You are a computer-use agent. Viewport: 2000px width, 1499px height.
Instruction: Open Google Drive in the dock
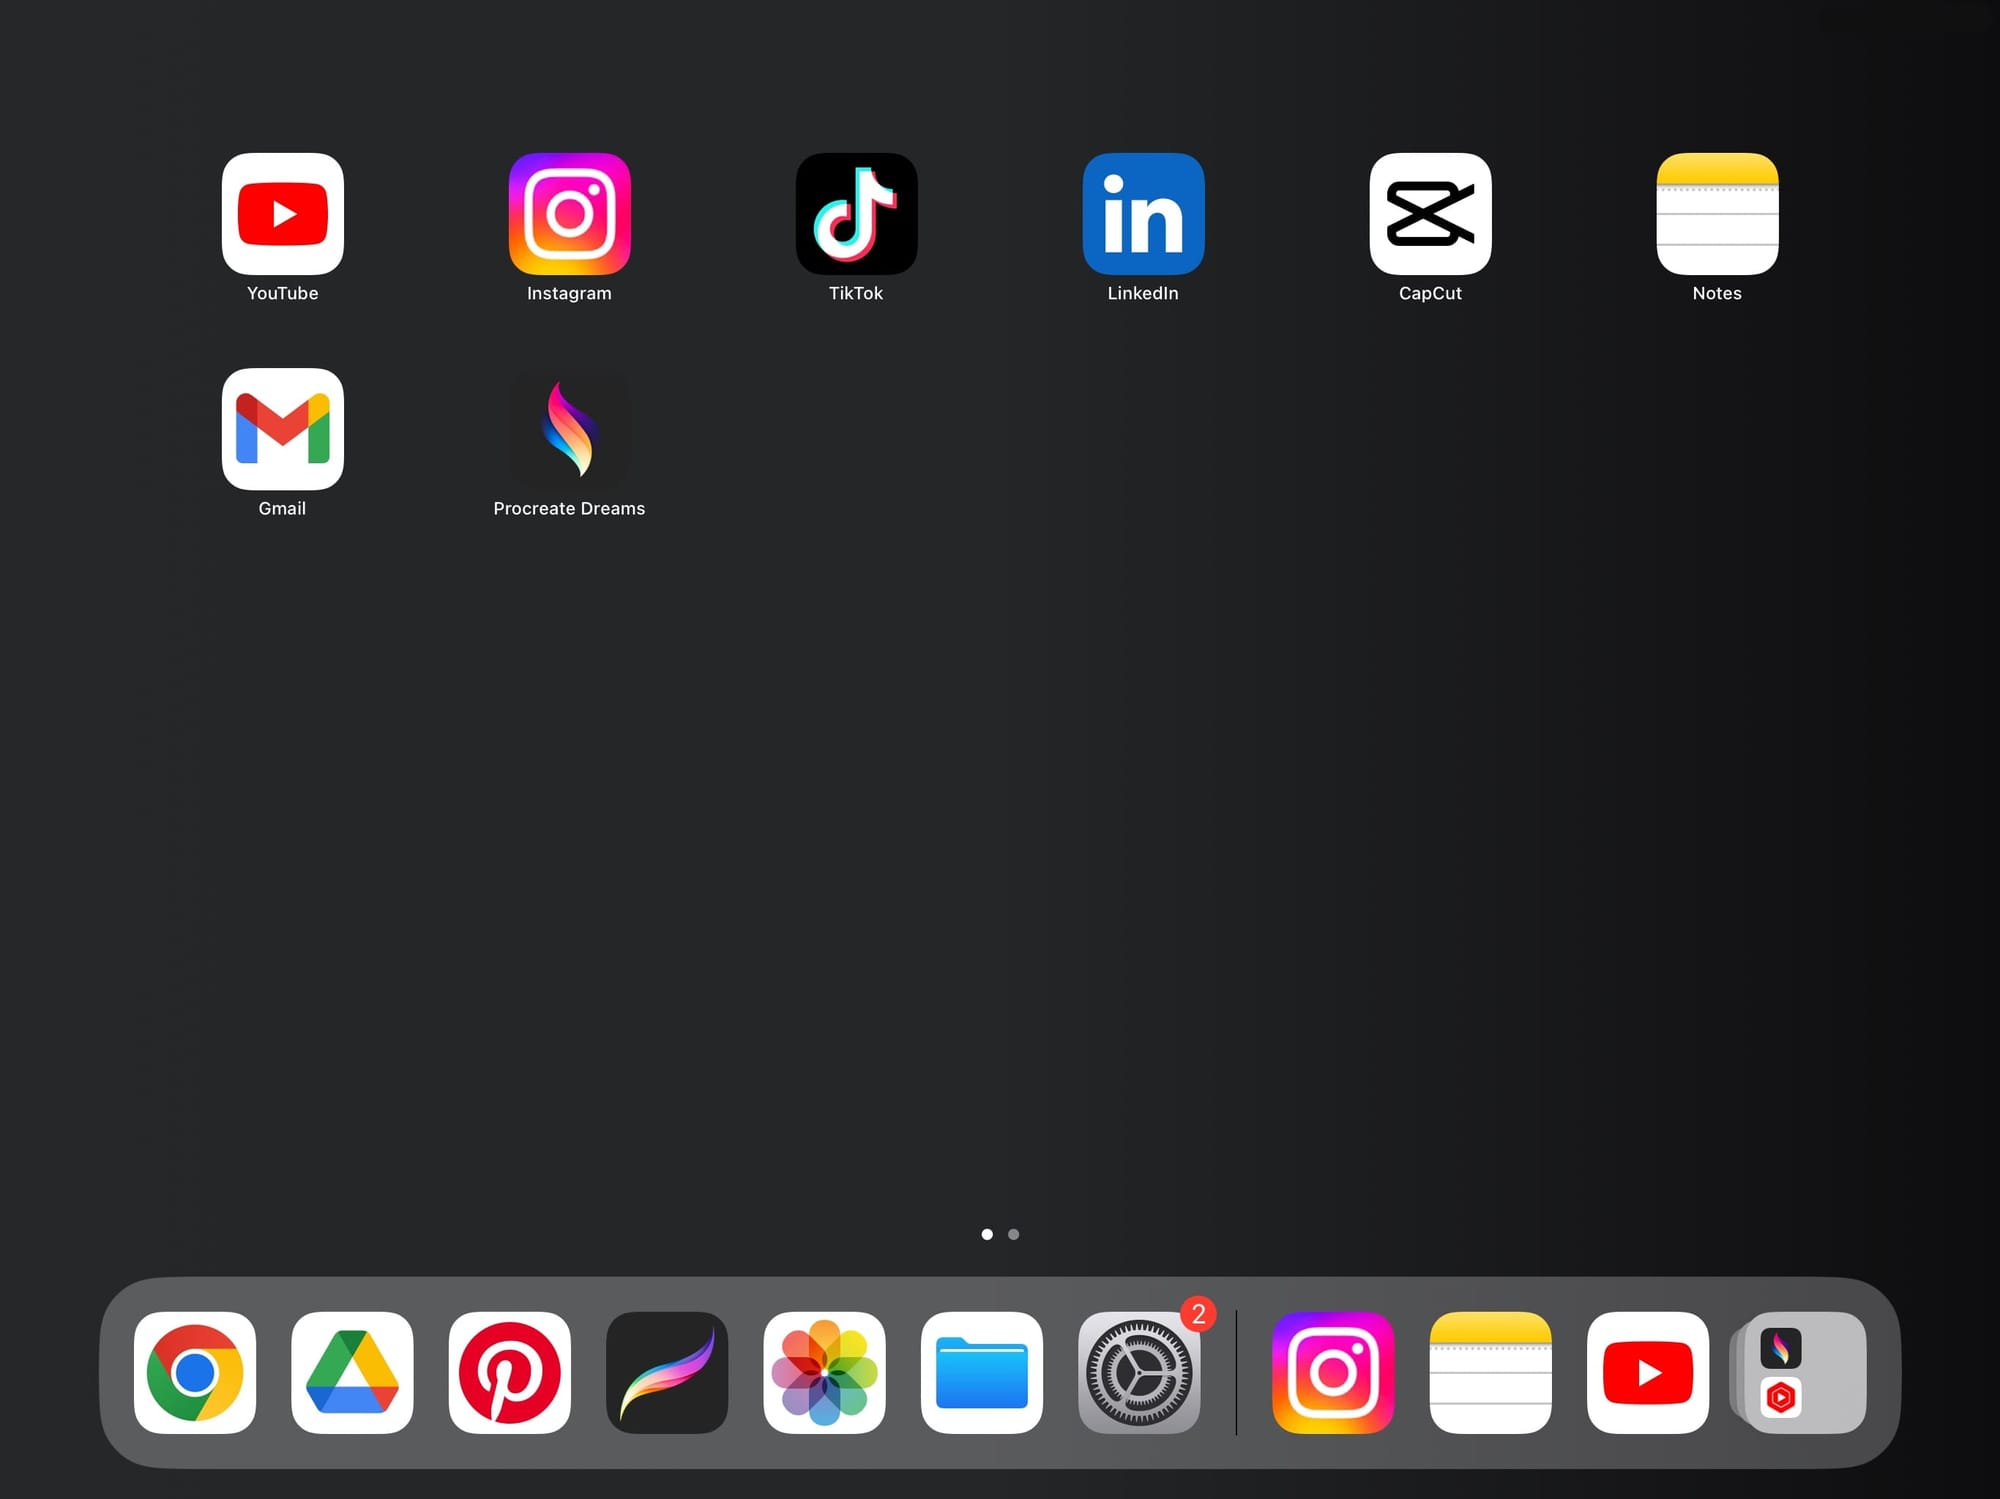[x=352, y=1373]
